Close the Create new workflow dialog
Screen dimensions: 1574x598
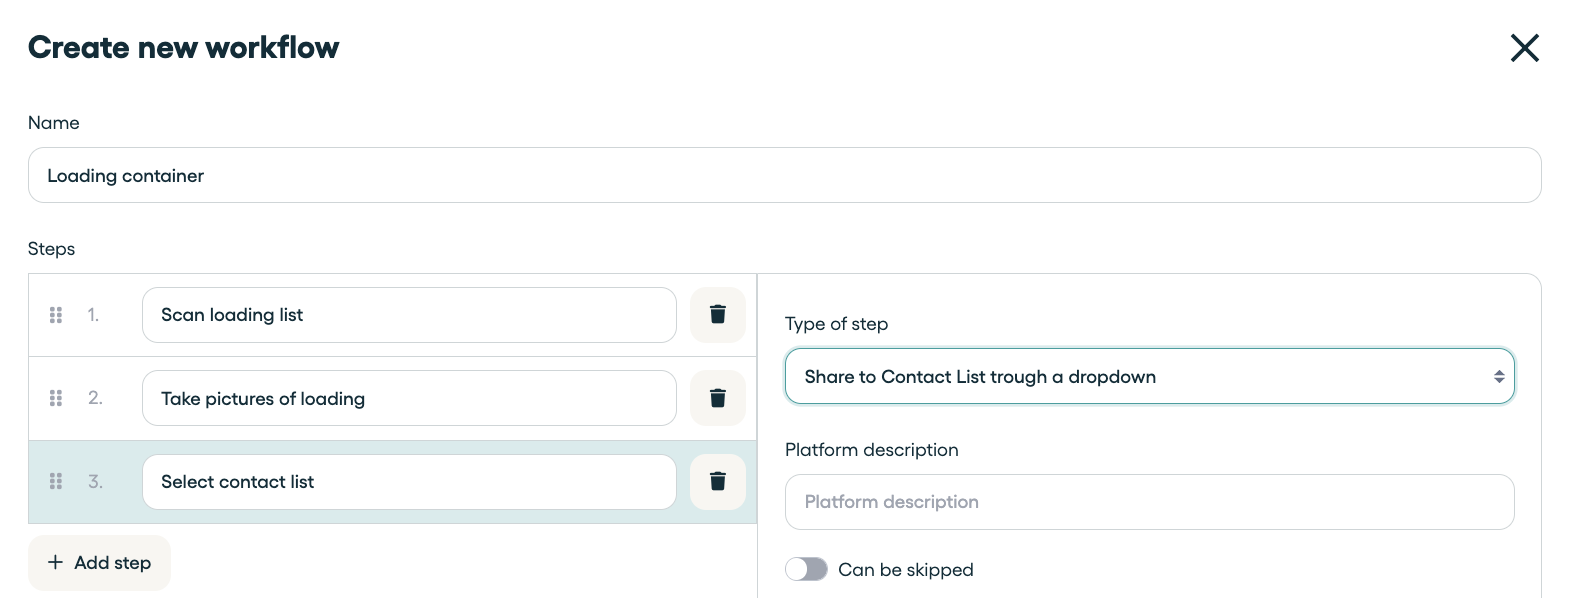tap(1524, 48)
